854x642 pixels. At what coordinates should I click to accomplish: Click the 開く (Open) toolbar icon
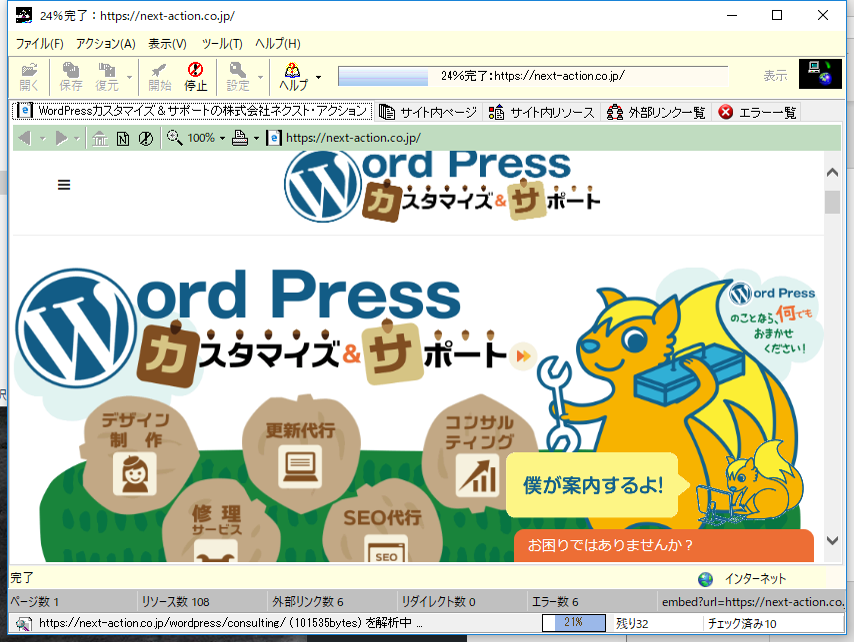29,77
